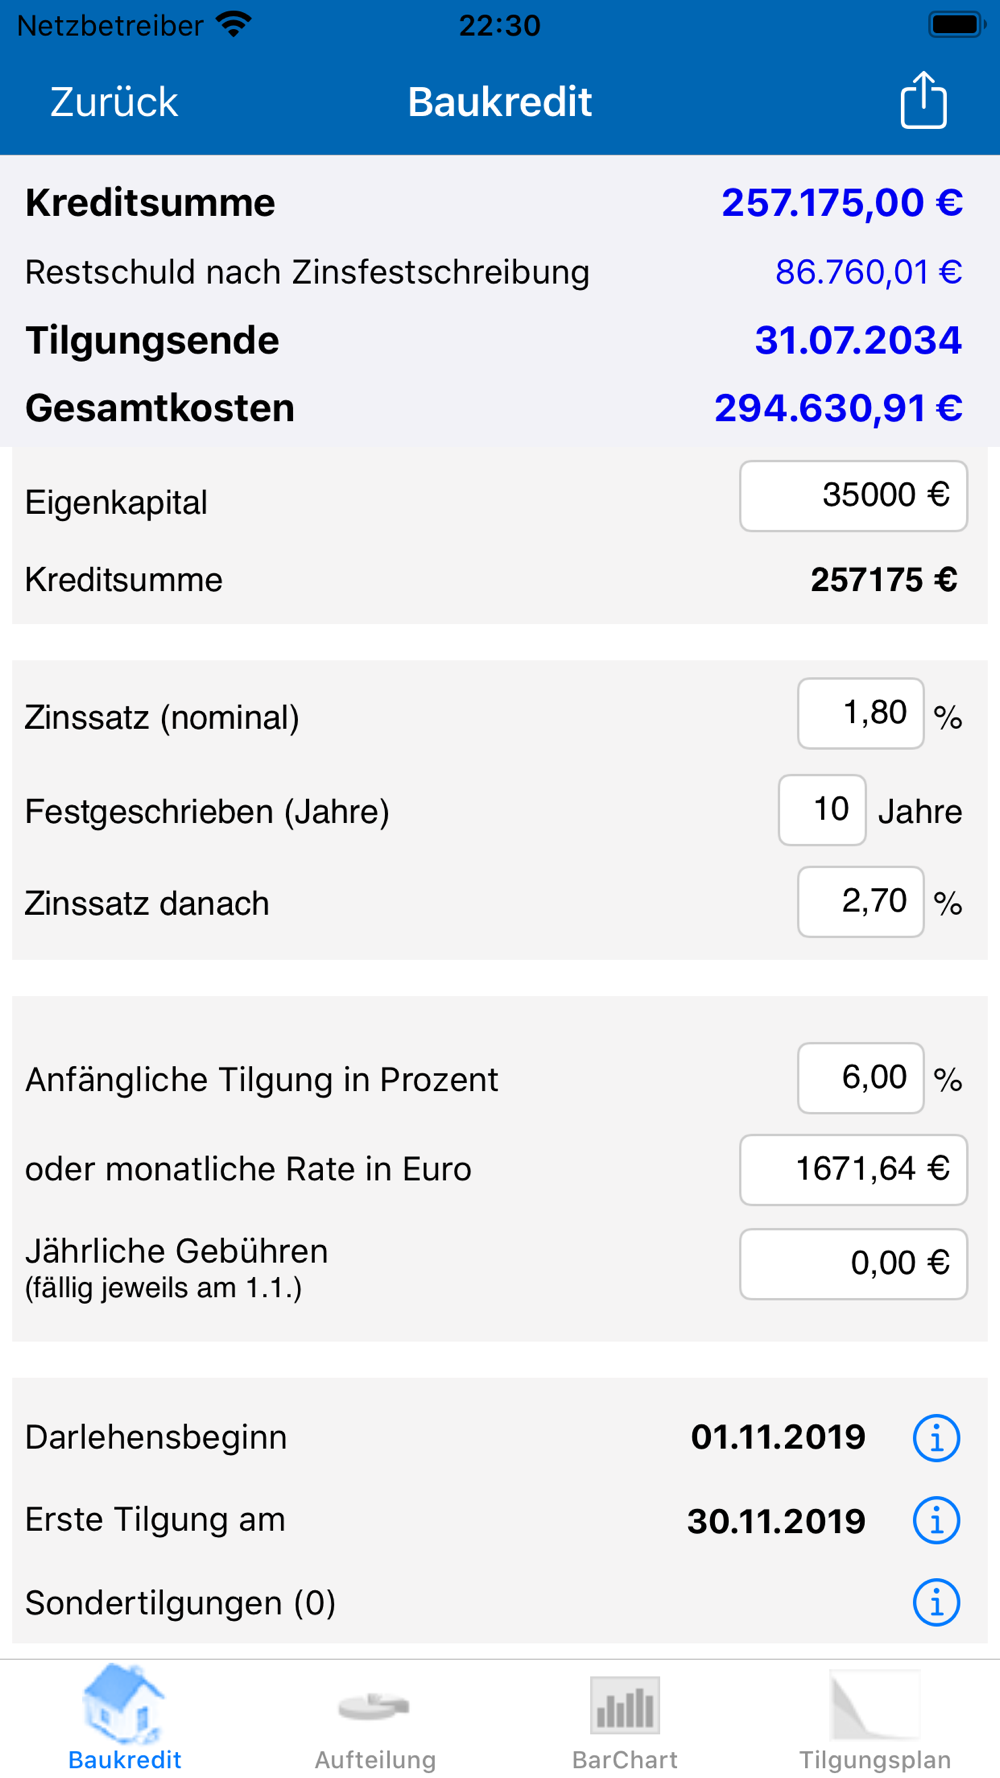Tap the Erste Tilgung date 30.11.2019
The image size is (1000, 1778).
[776, 1521]
